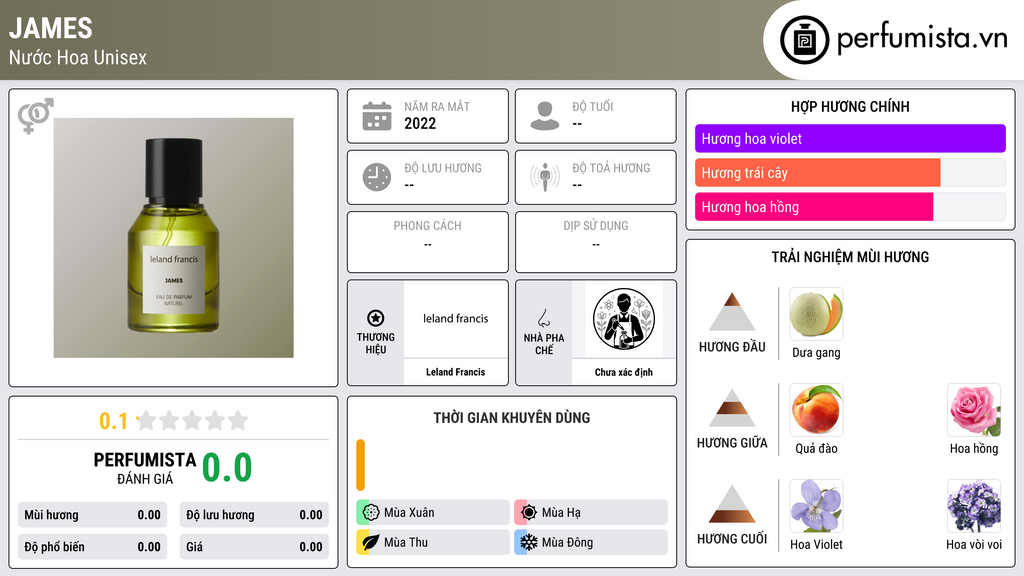Open the Dưa gang melon note image

click(x=816, y=314)
